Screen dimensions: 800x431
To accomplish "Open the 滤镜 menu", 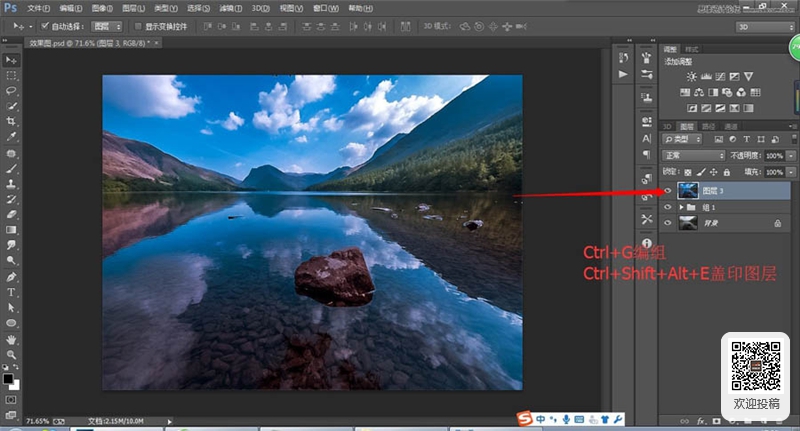I will tap(230, 8).
